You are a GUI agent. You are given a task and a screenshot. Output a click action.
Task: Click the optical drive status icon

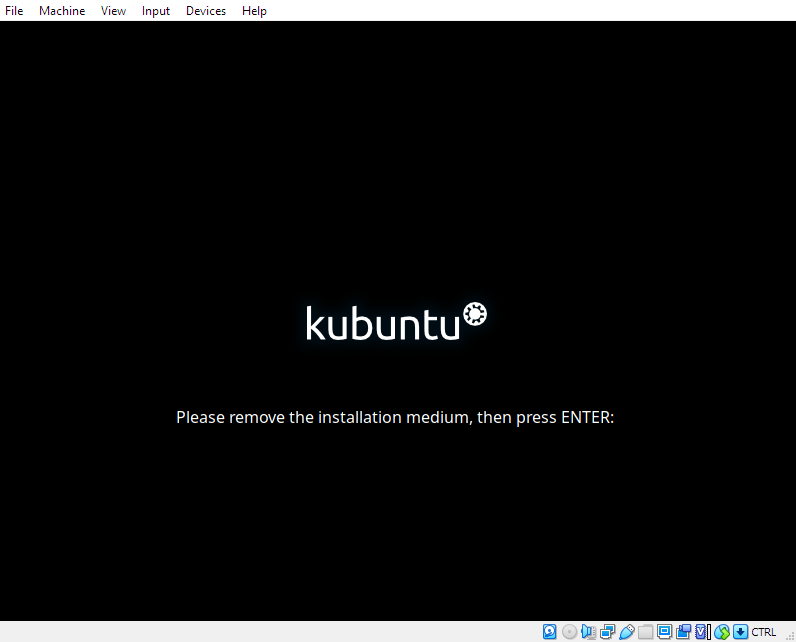[570, 632]
